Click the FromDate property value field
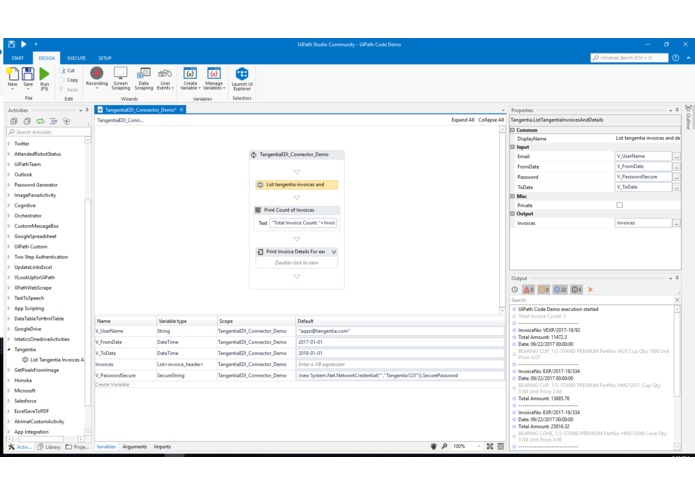 pyautogui.click(x=643, y=167)
